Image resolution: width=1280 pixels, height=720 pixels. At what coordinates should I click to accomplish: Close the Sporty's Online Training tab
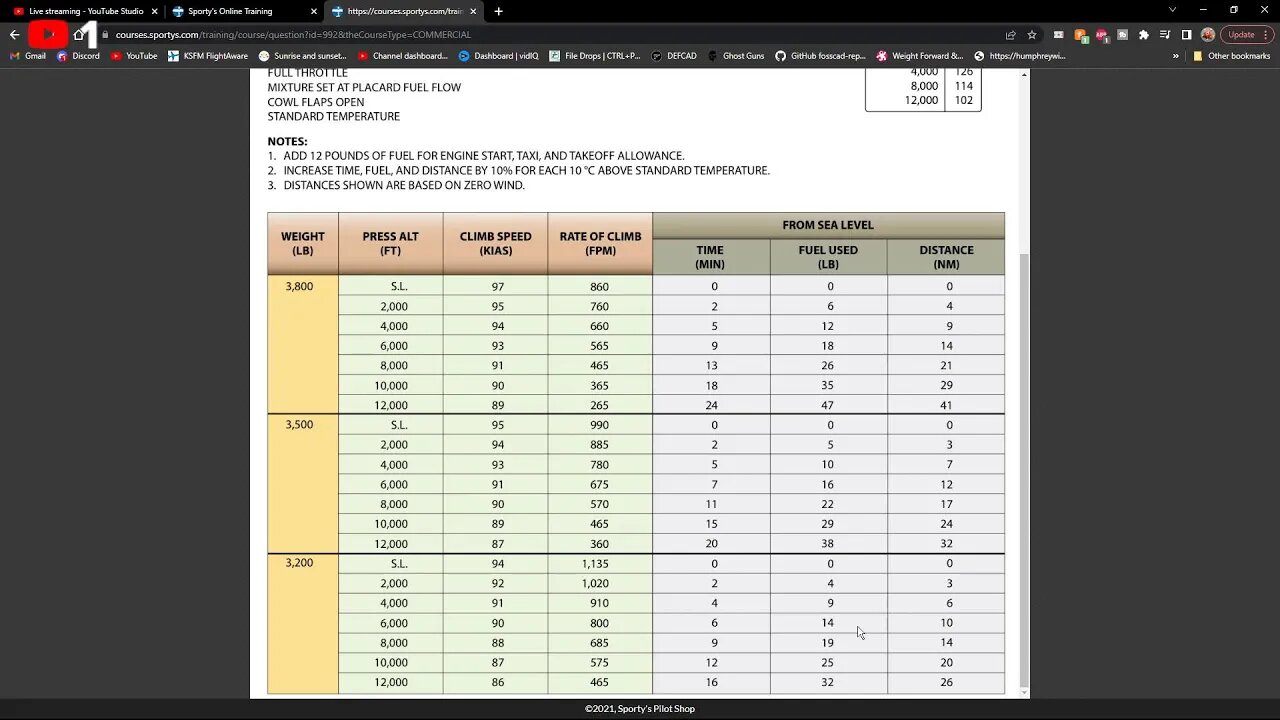[313, 11]
